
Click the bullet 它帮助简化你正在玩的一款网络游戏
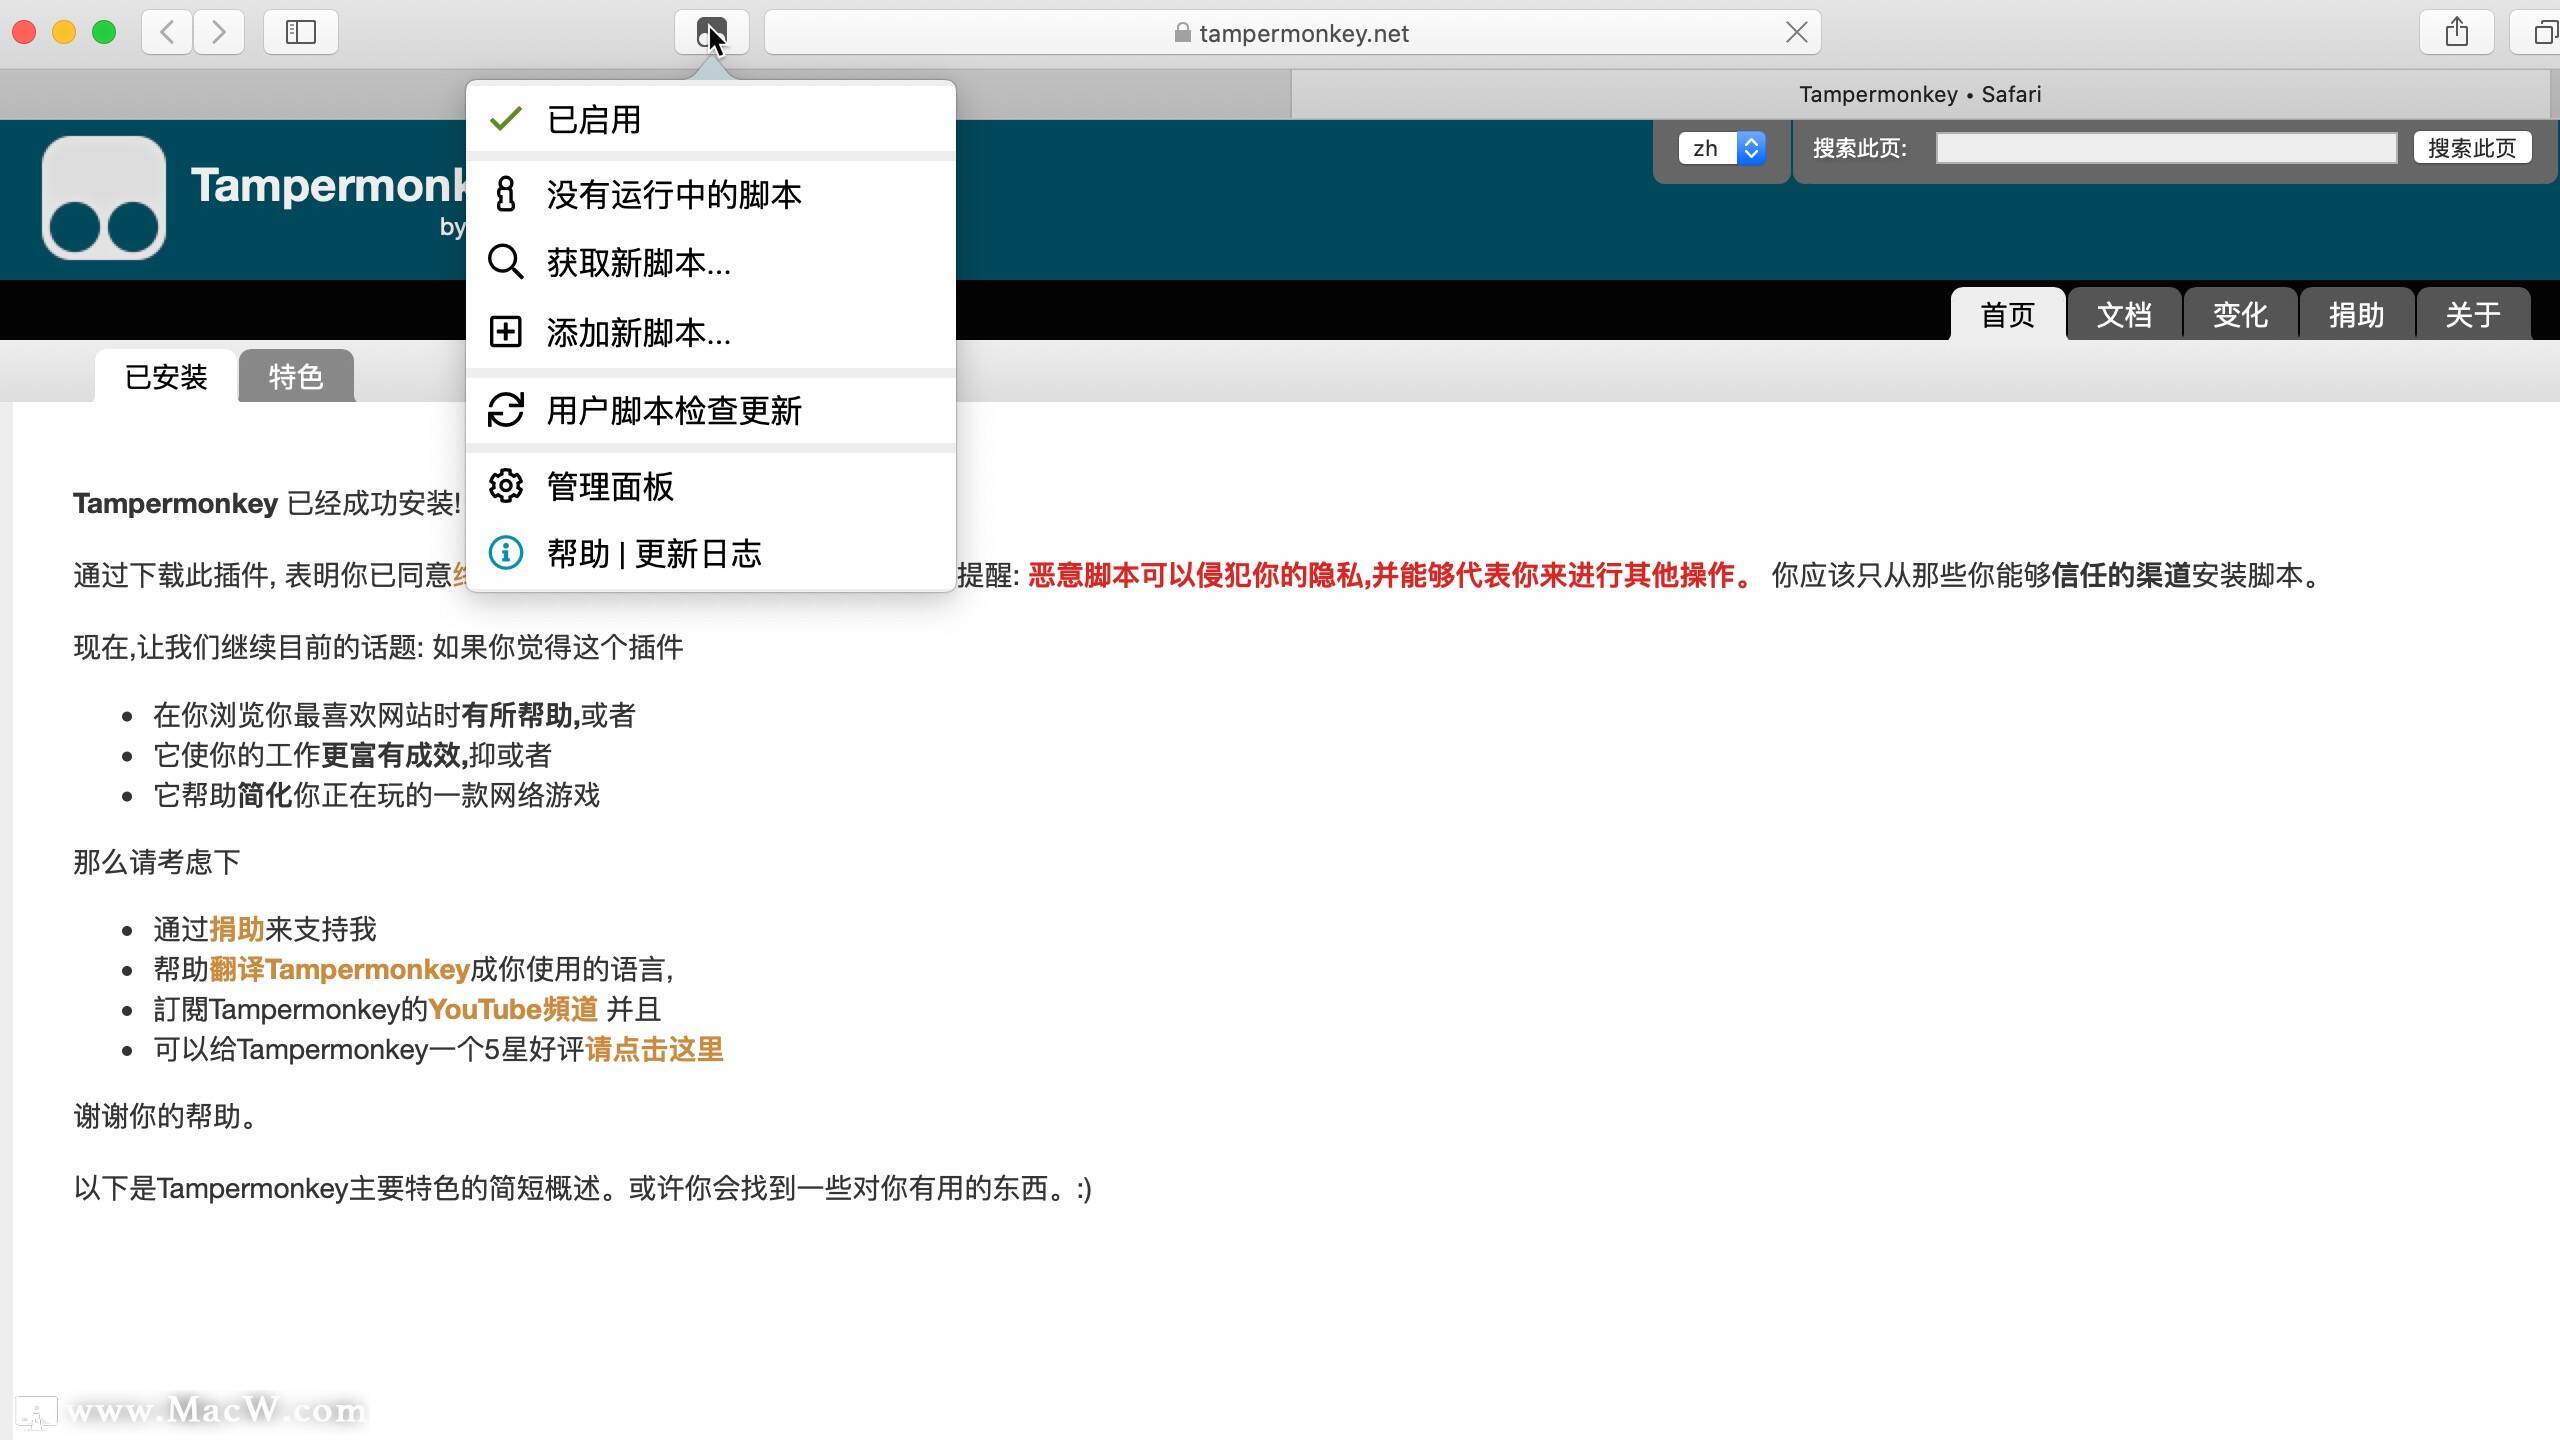coord(376,795)
